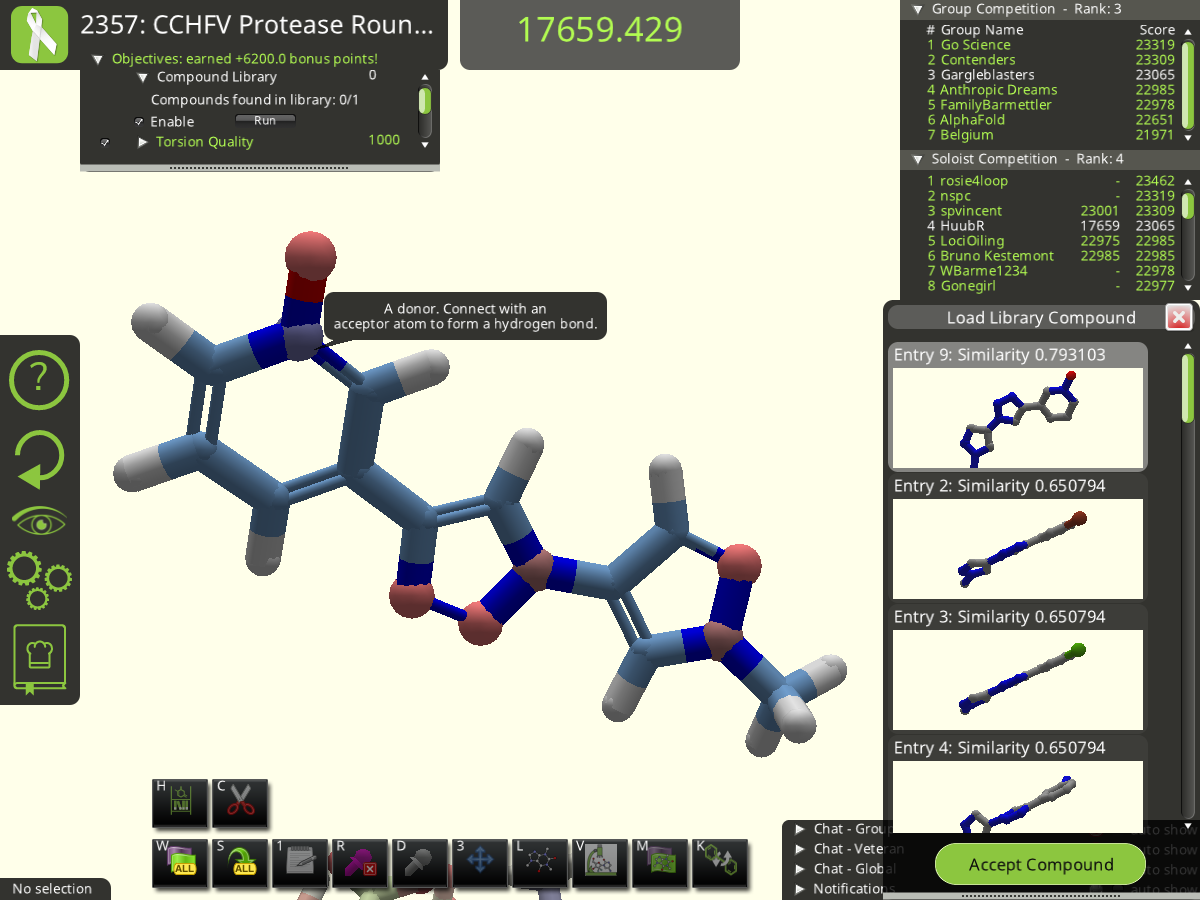Toggle the eye view options icon
The image size is (1200, 900).
[39, 522]
